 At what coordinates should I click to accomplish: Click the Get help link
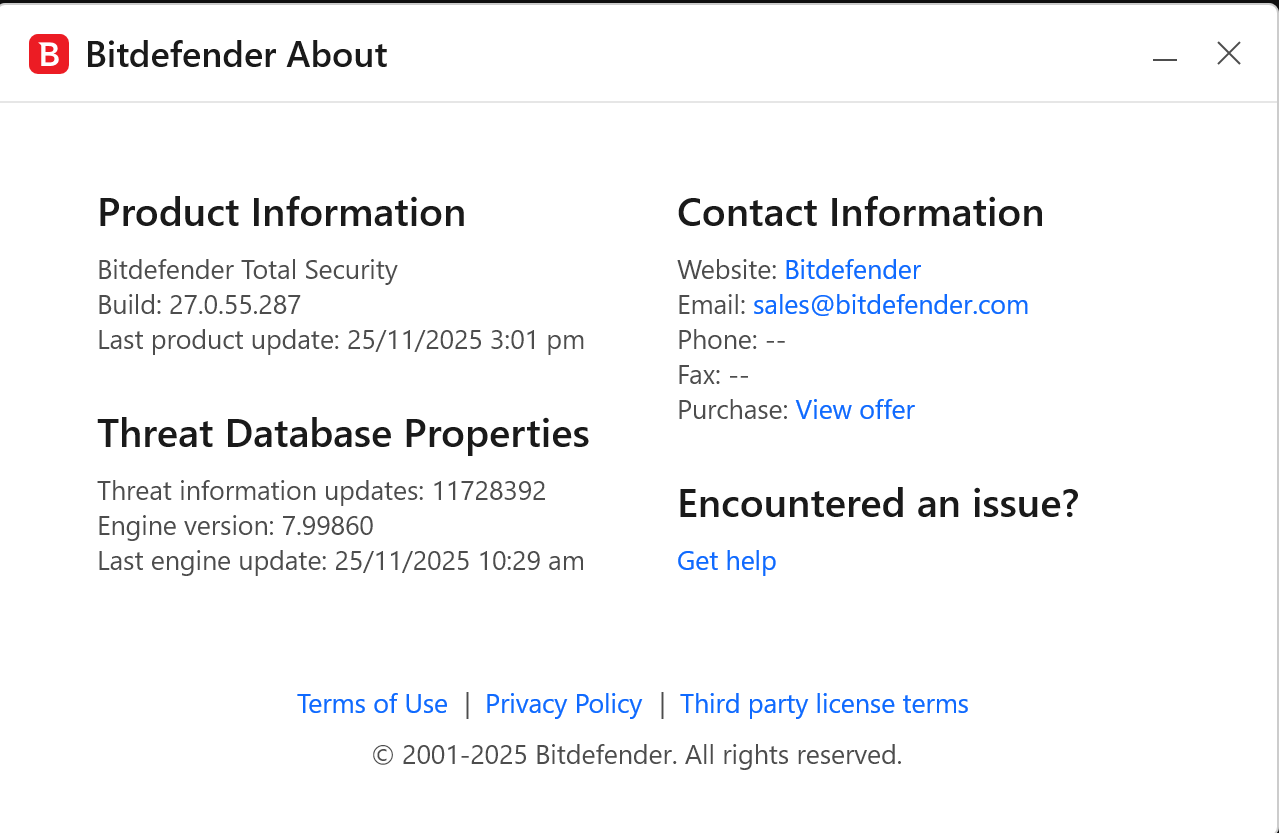tap(726, 561)
